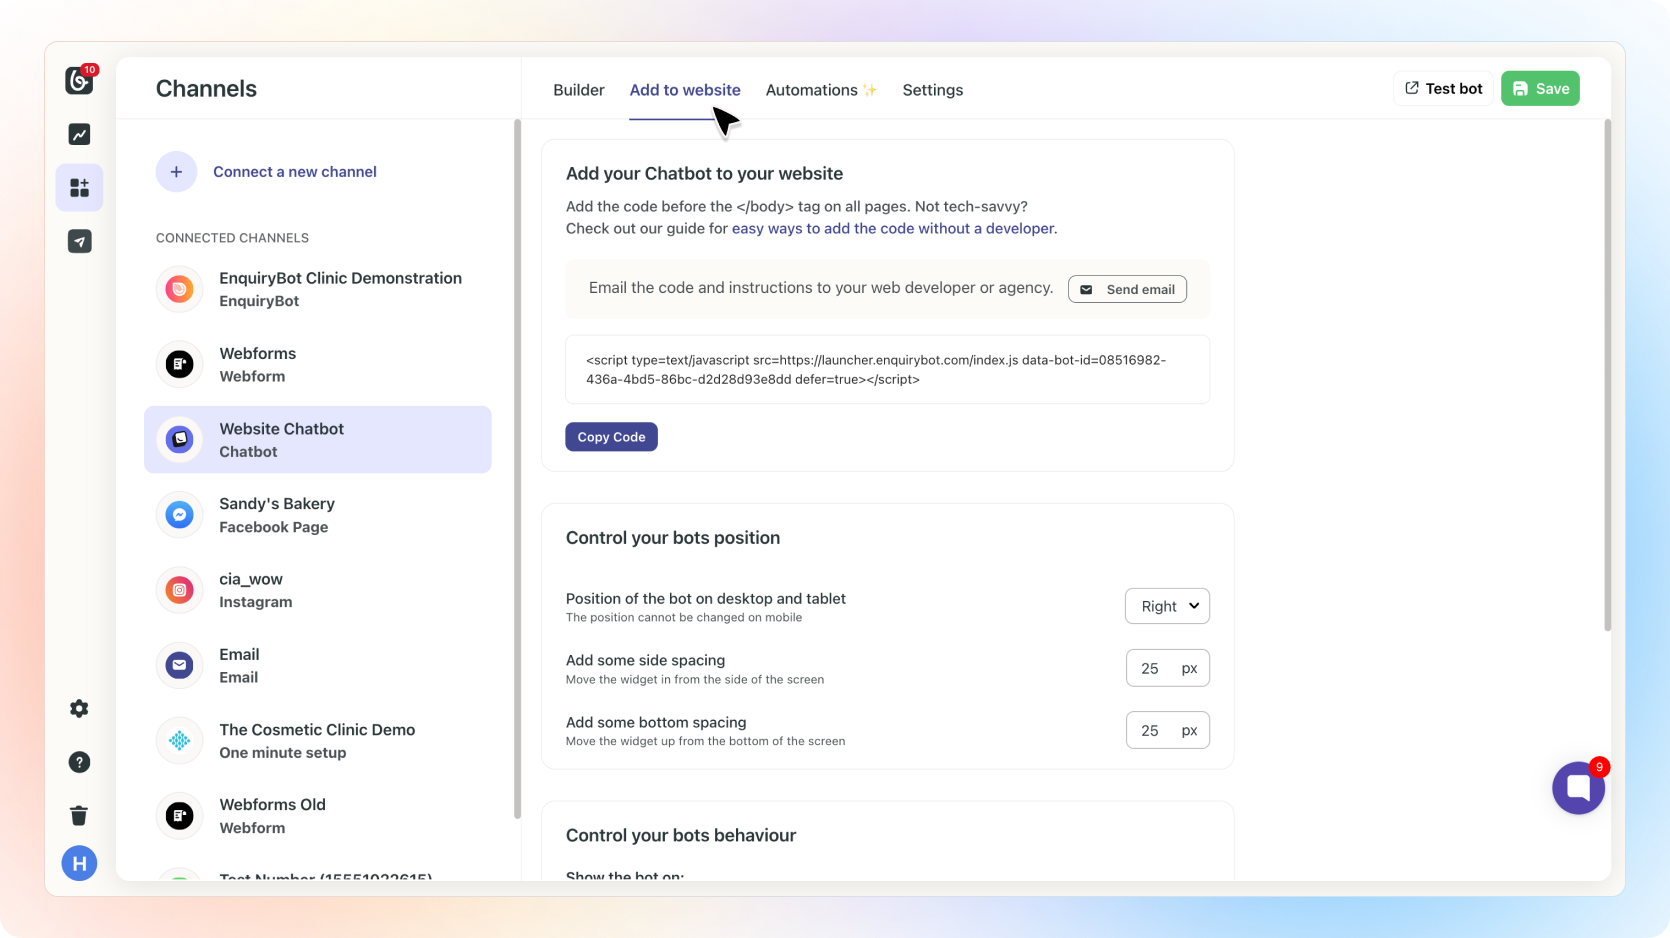The width and height of the screenshot is (1670, 938).
Task: Switch to the Builder tab
Action: pos(578,90)
